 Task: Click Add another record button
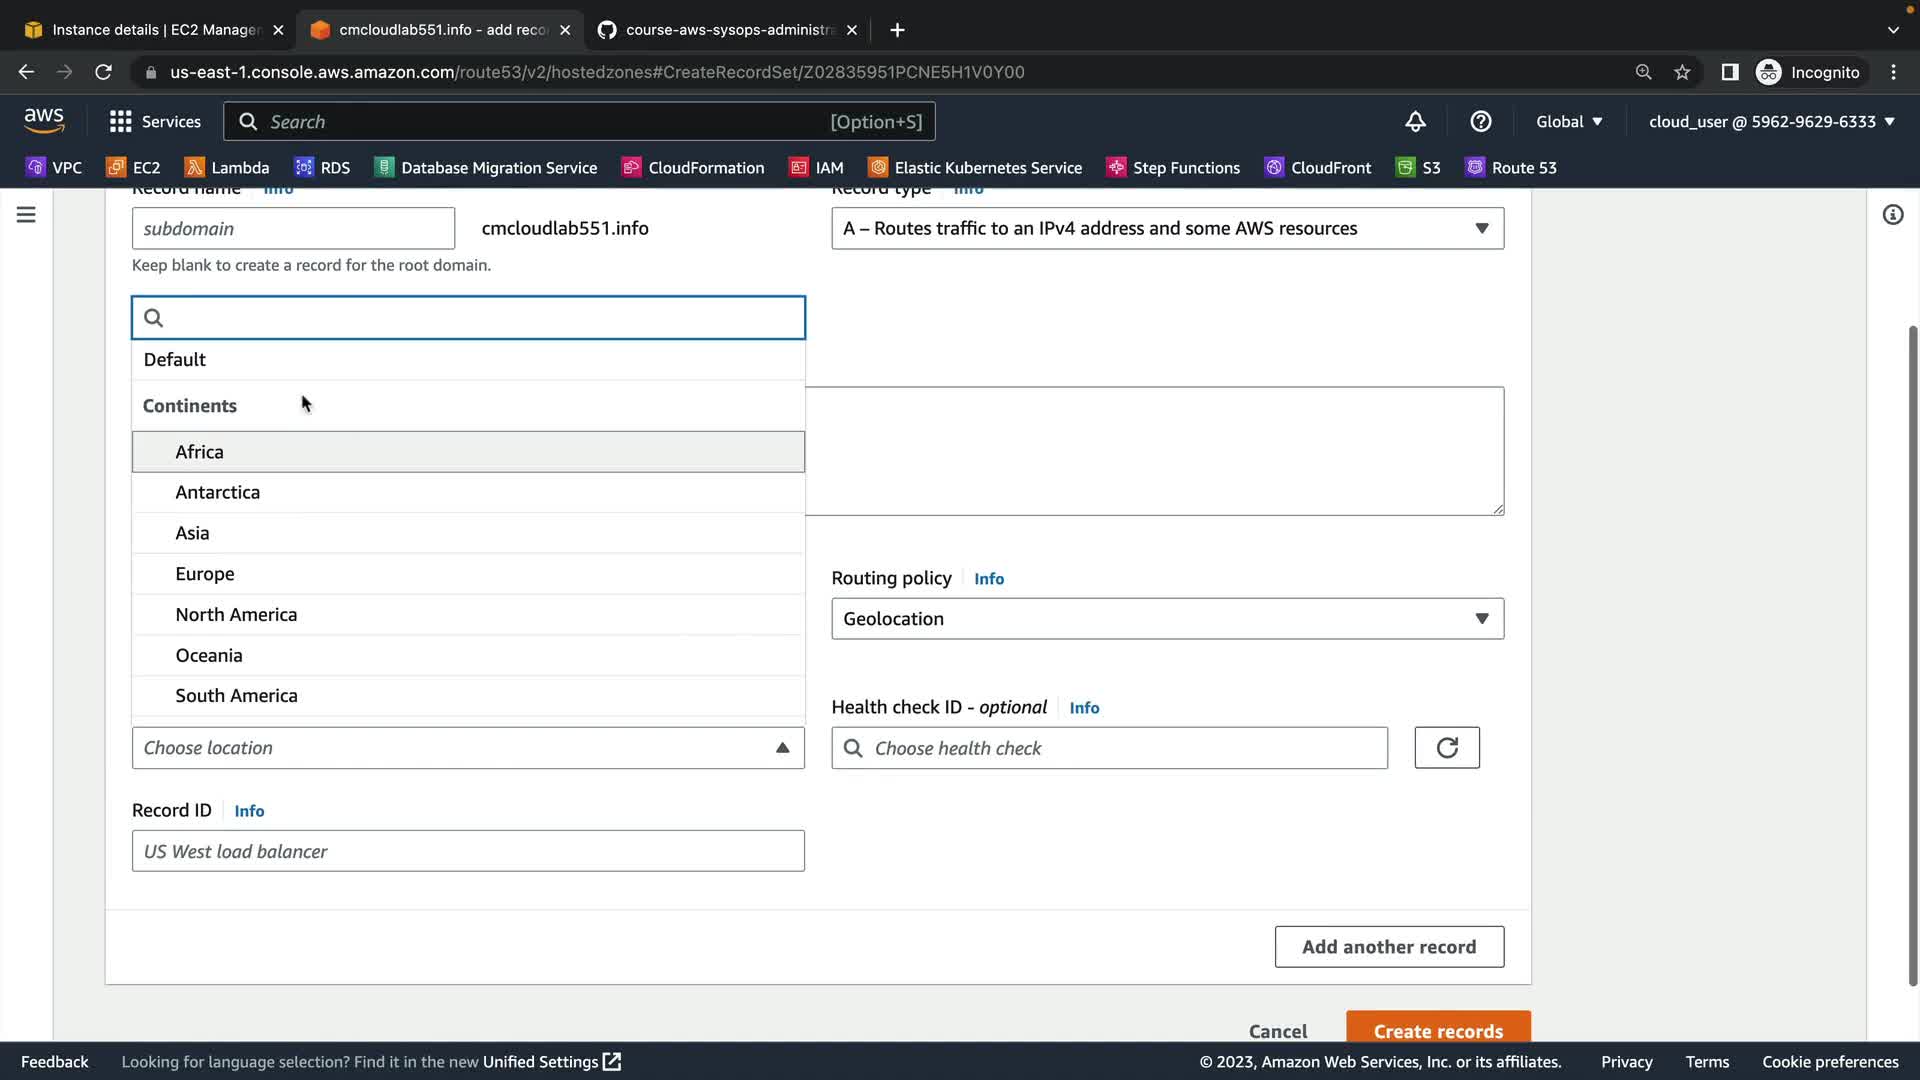(x=1388, y=947)
